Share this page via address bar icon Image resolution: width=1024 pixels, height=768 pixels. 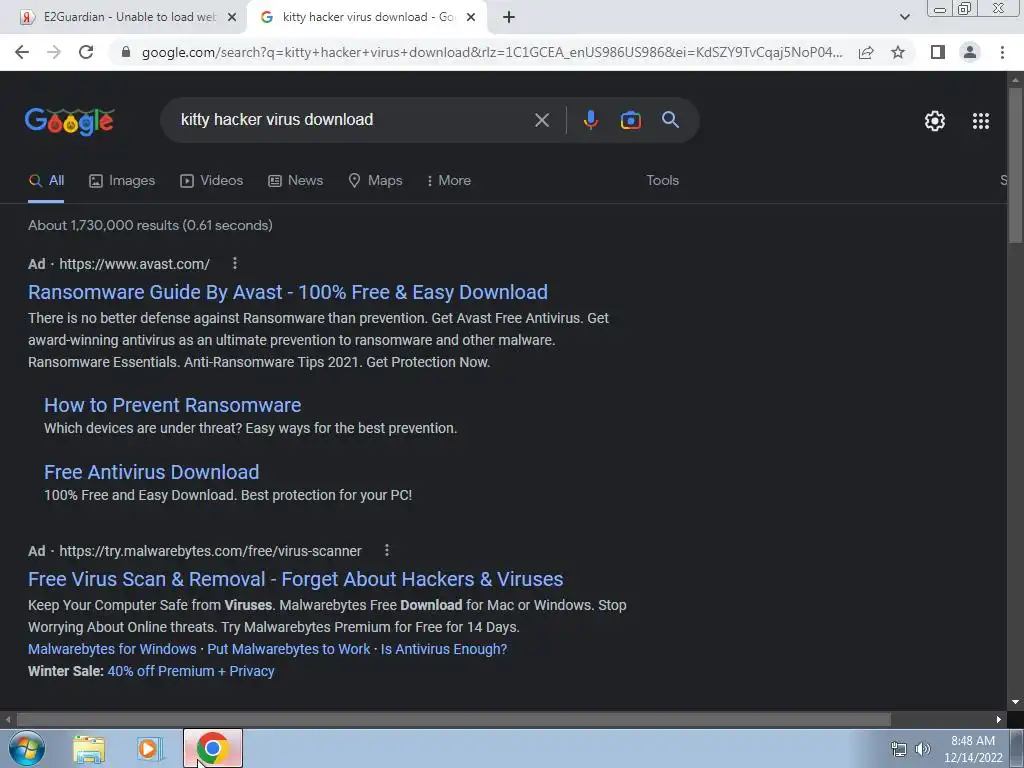866,52
